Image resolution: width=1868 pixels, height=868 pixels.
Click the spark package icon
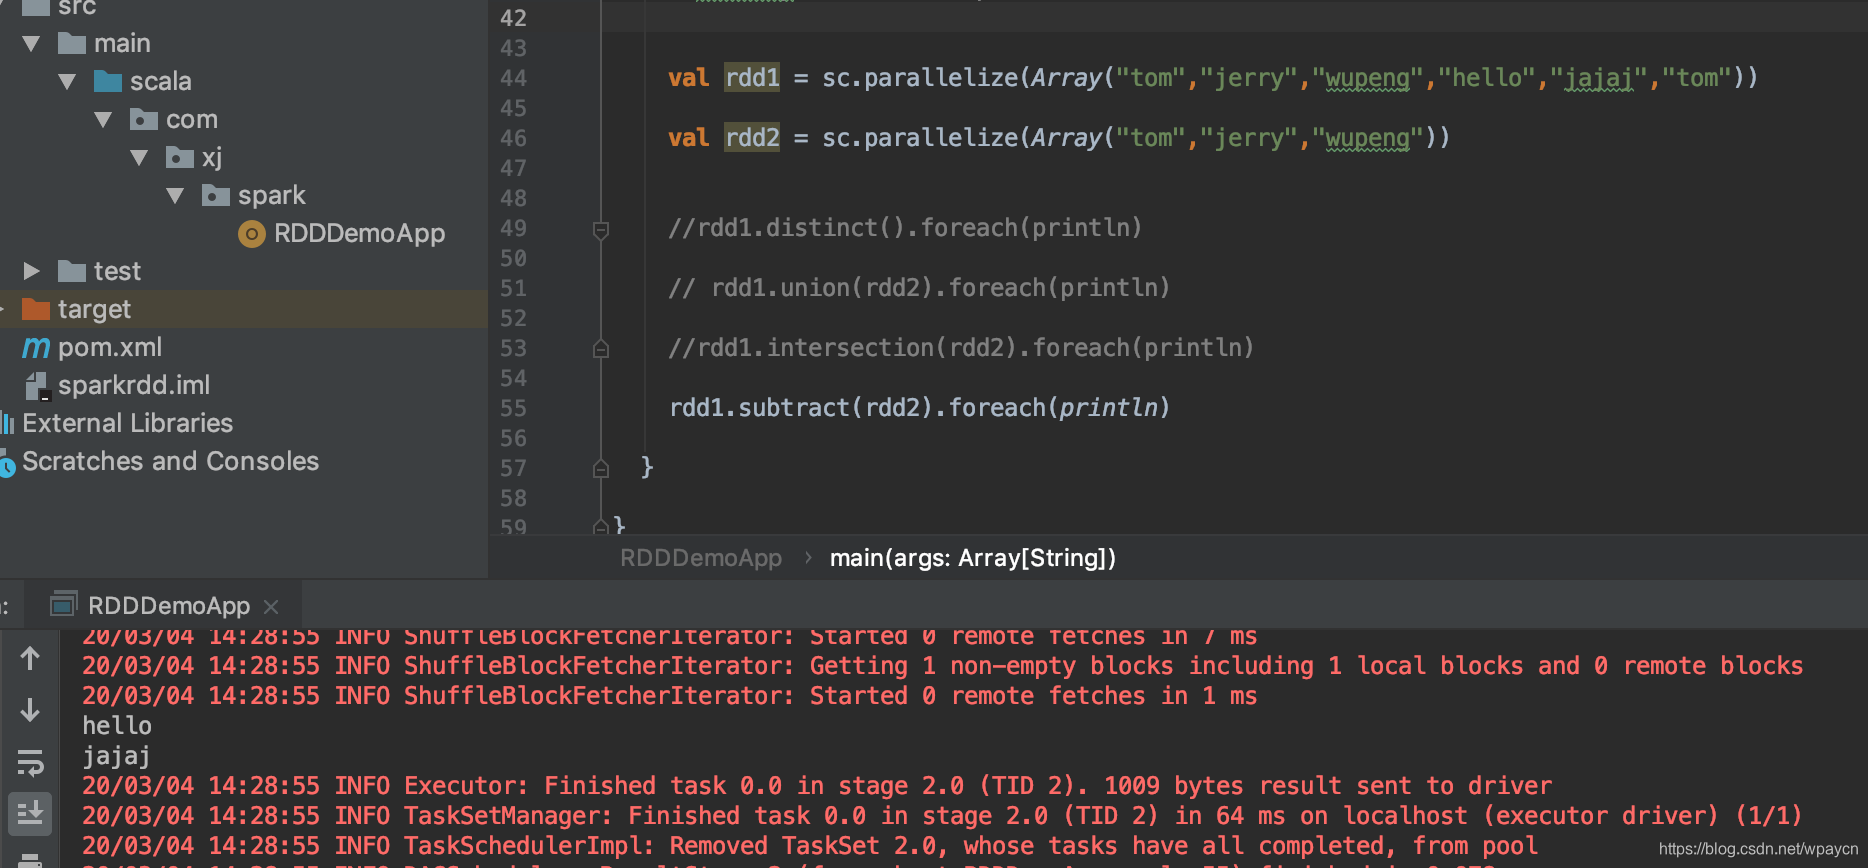(216, 195)
